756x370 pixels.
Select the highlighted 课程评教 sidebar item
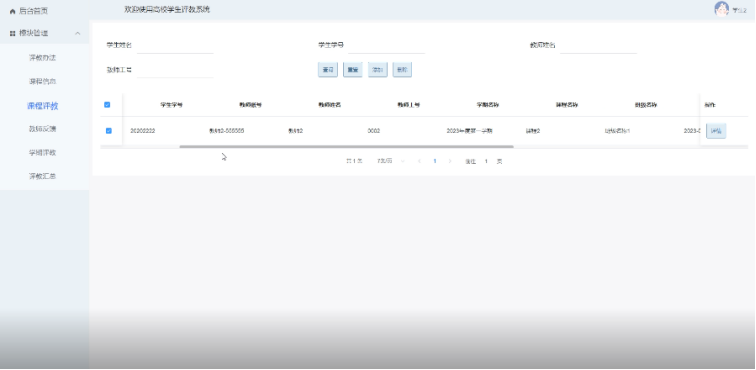click(42, 106)
